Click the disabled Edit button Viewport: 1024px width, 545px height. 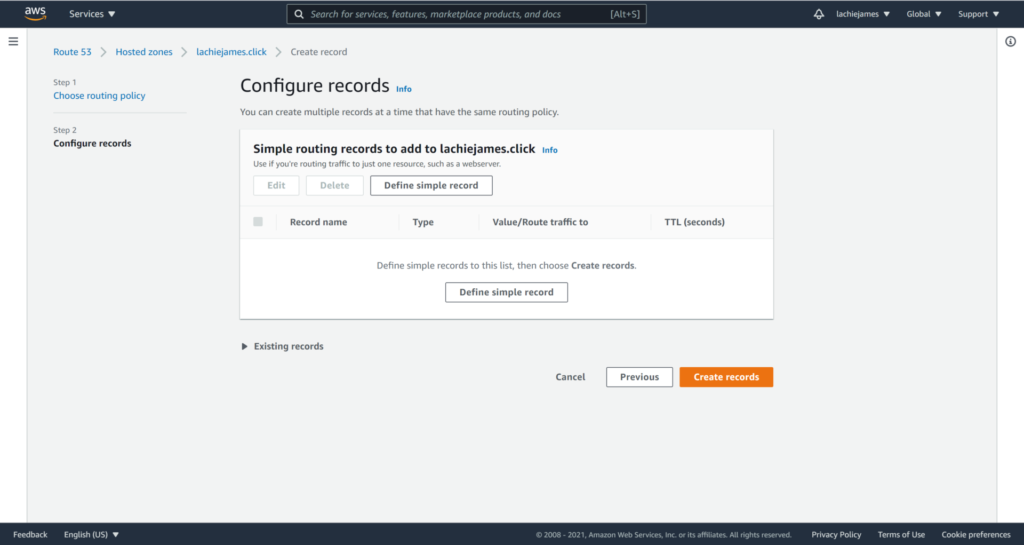[x=276, y=185]
